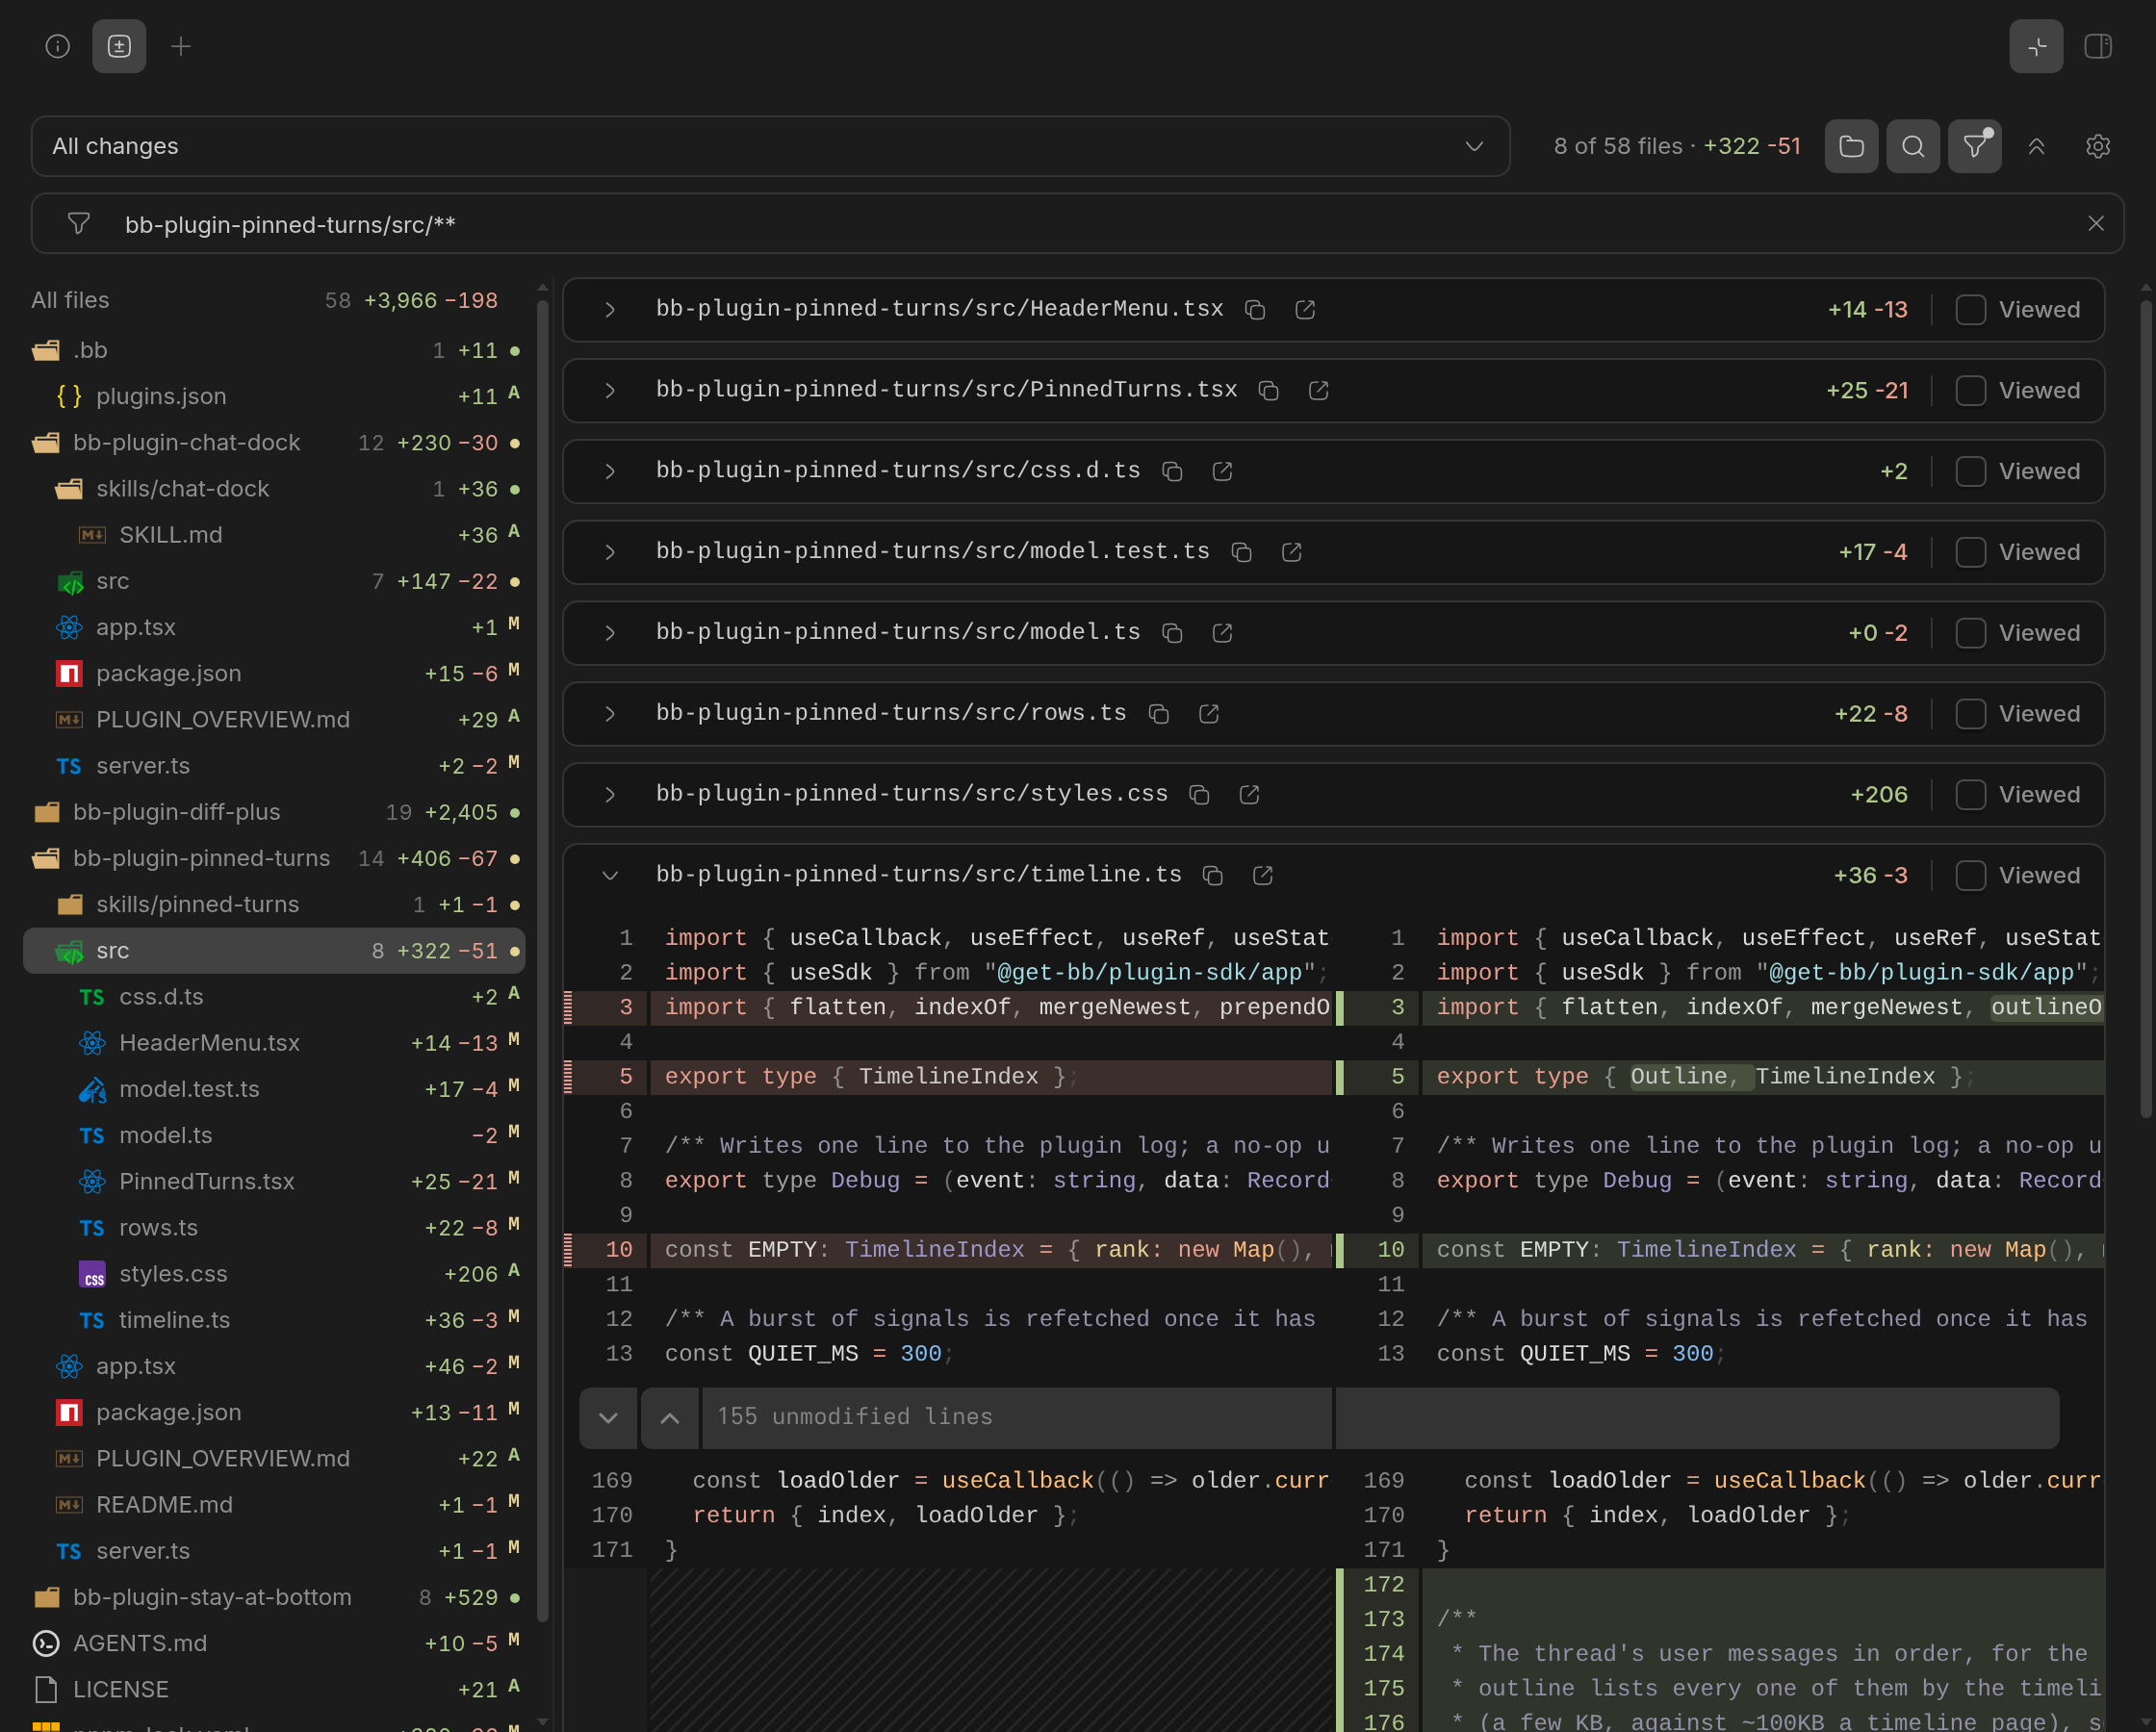The image size is (2156, 1732).
Task: Mark css.d.ts as Viewed
Action: point(1970,471)
